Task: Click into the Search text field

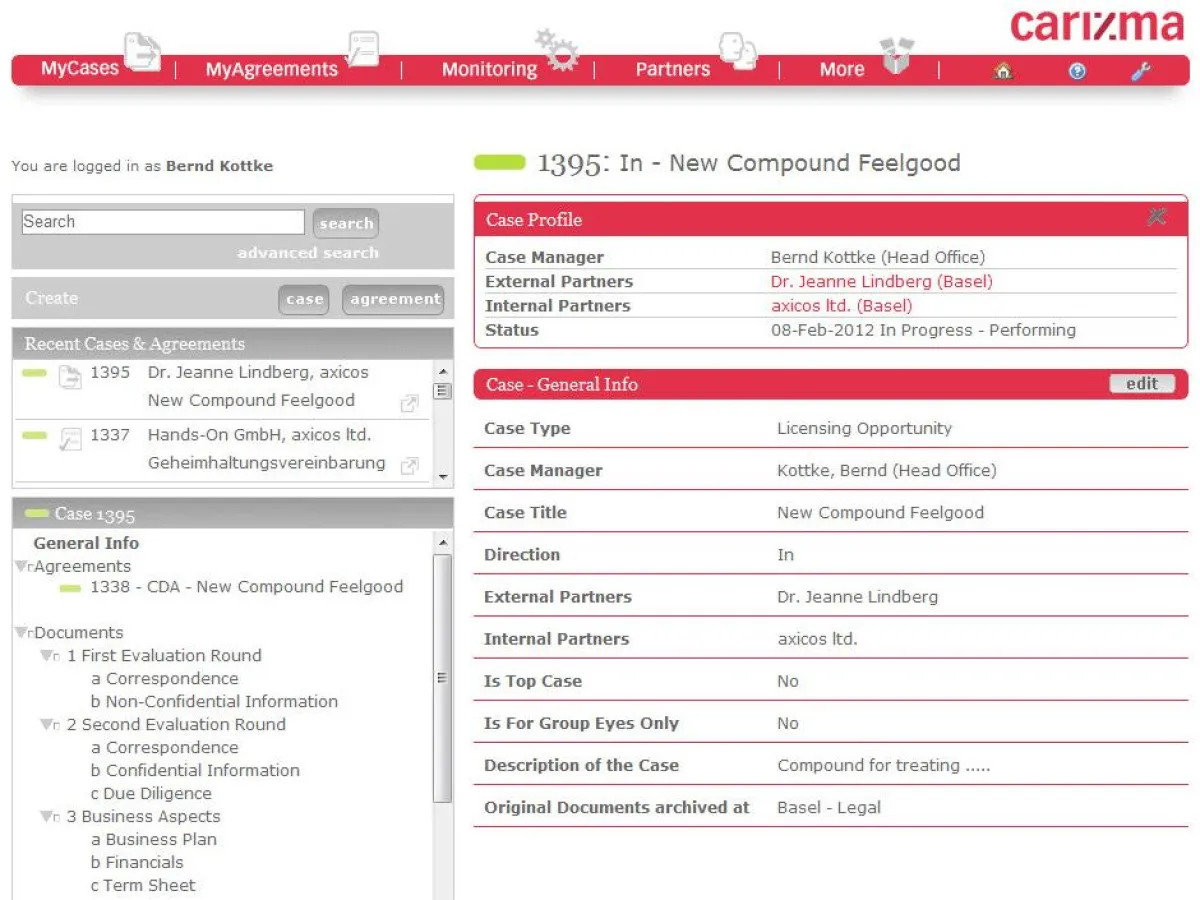Action: coord(163,222)
